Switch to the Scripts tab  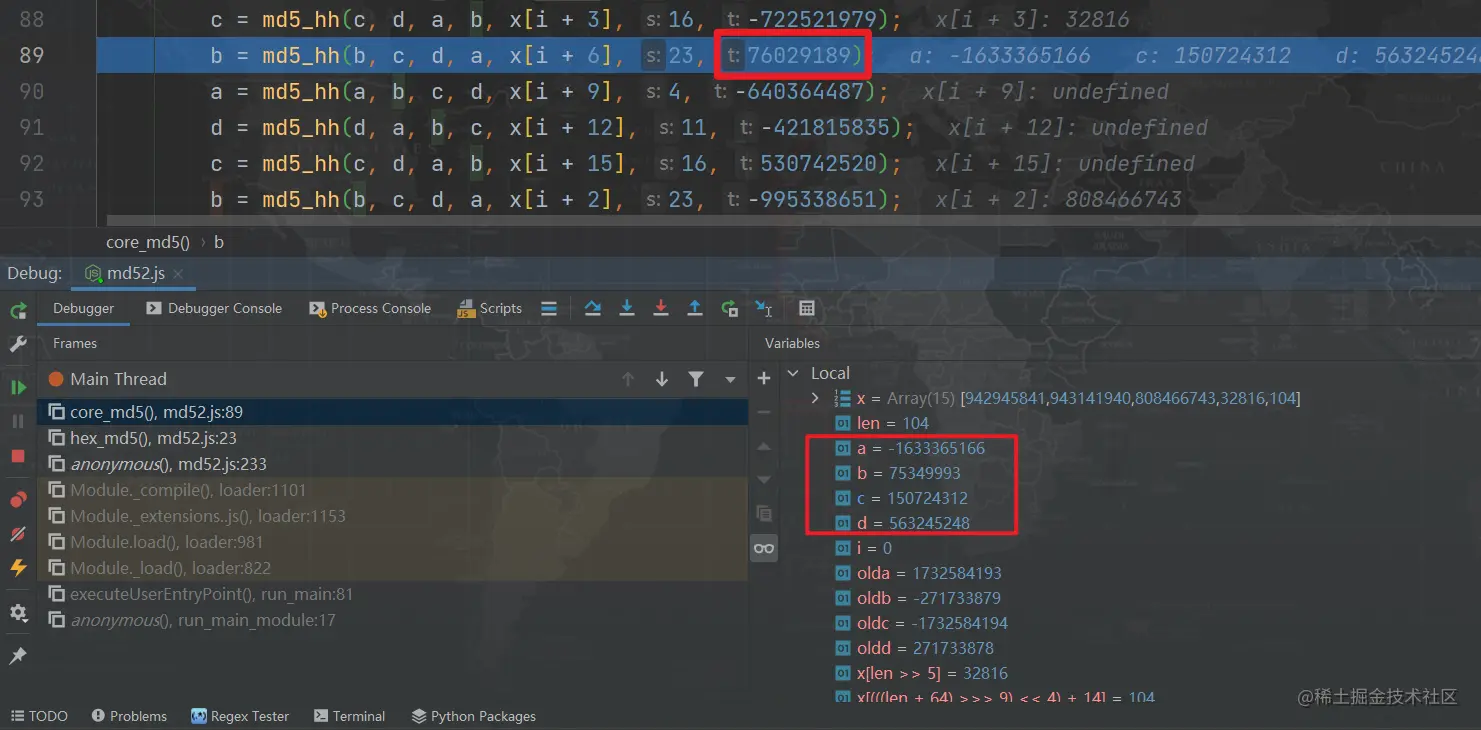tap(490, 308)
